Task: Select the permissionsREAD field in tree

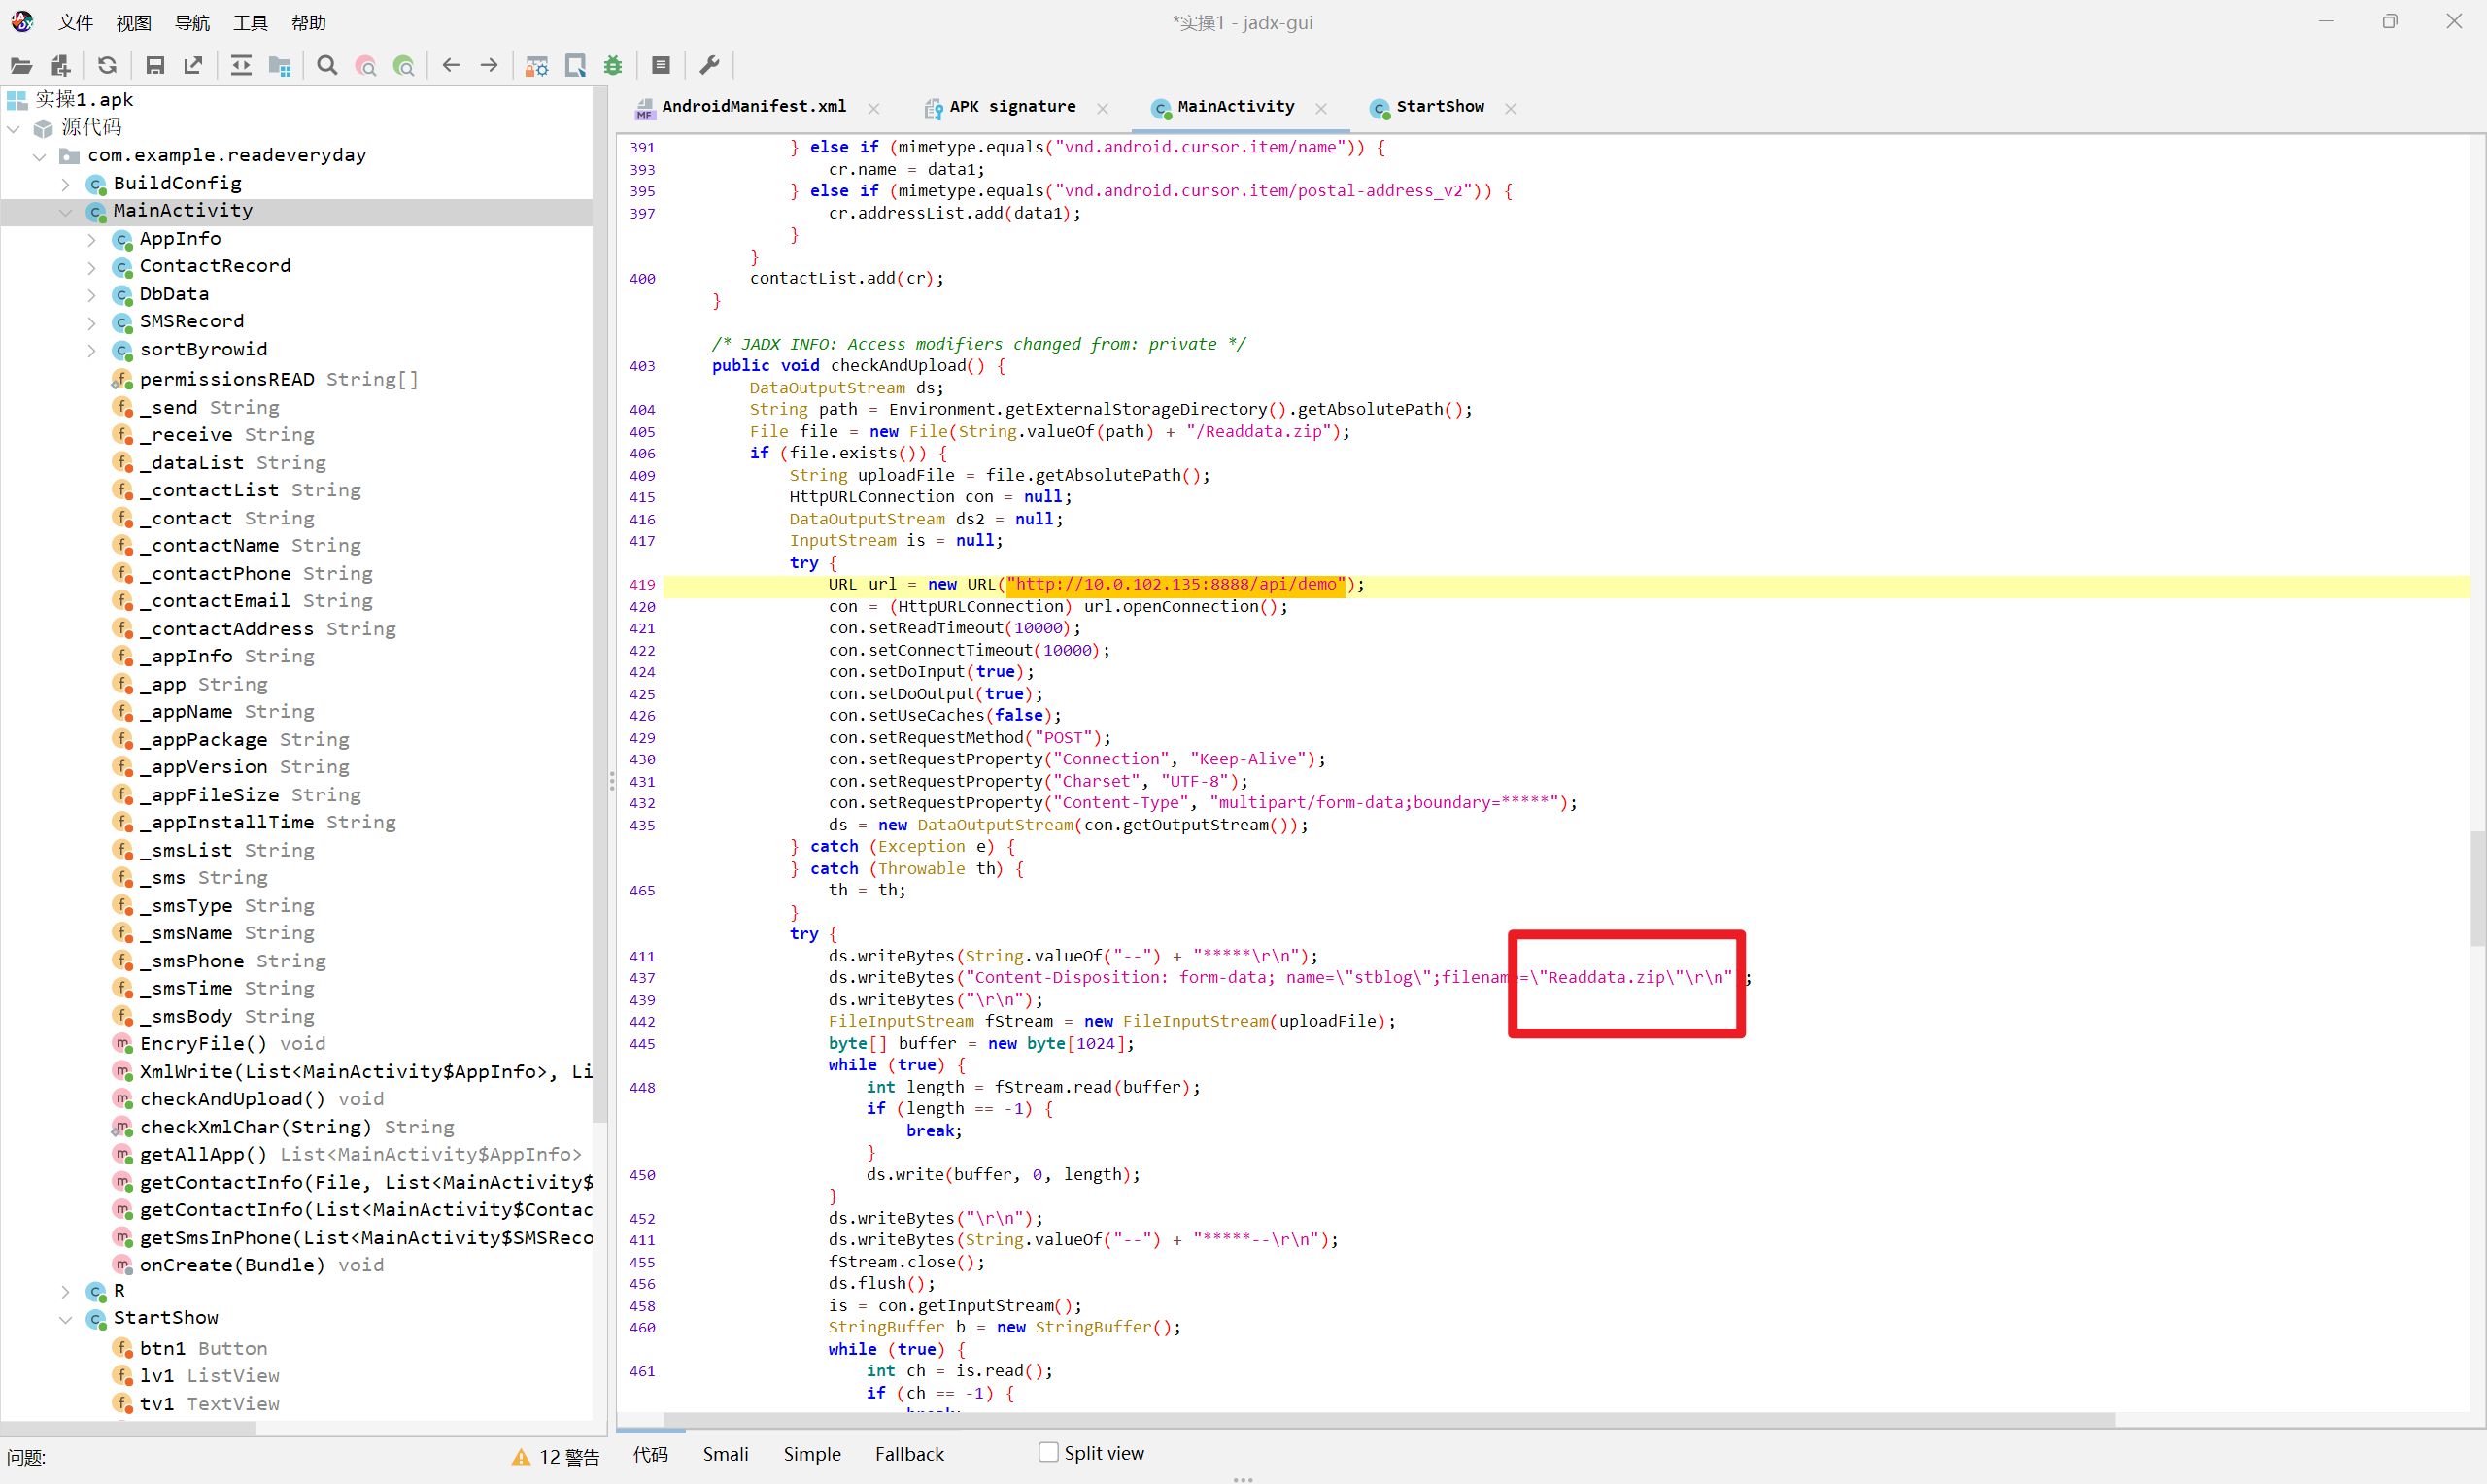Action: pyautogui.click(x=265, y=379)
